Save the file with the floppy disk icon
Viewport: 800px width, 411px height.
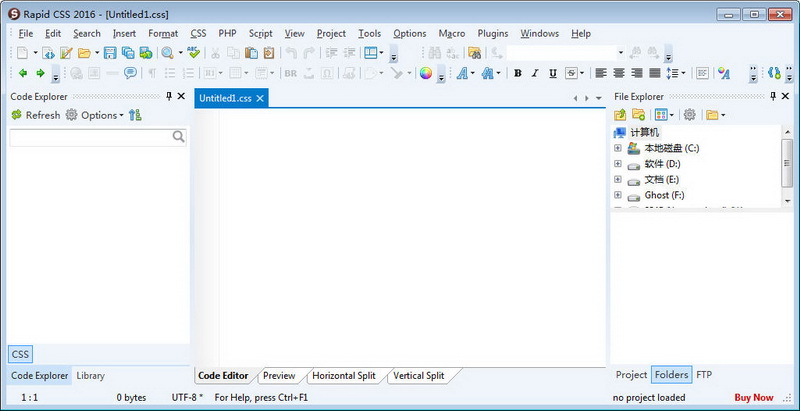[x=110, y=53]
